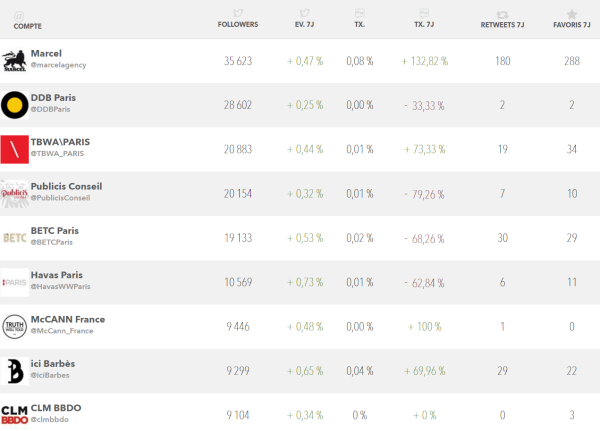Click the Havas Paris logo
This screenshot has height=431, width=600.
point(15,282)
